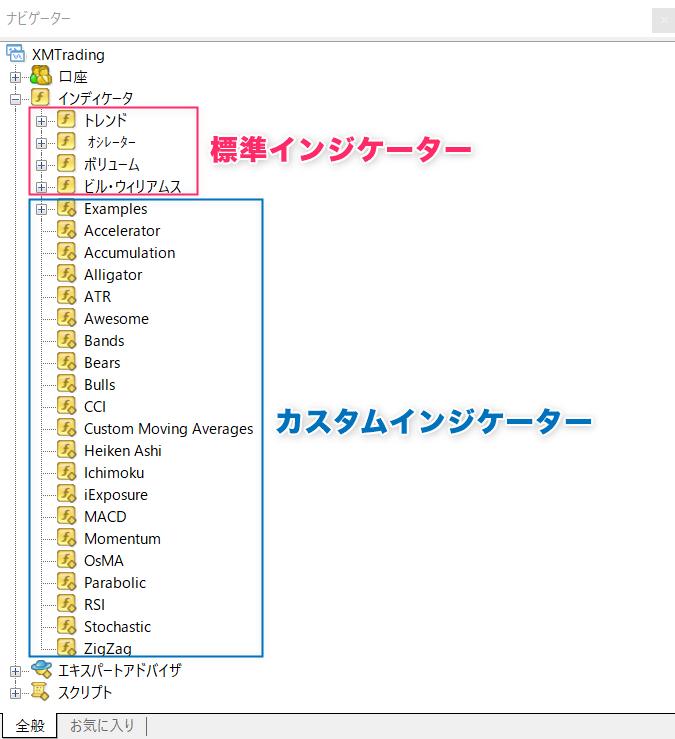Click the Heiken Ashi indicator icon

click(x=66, y=450)
